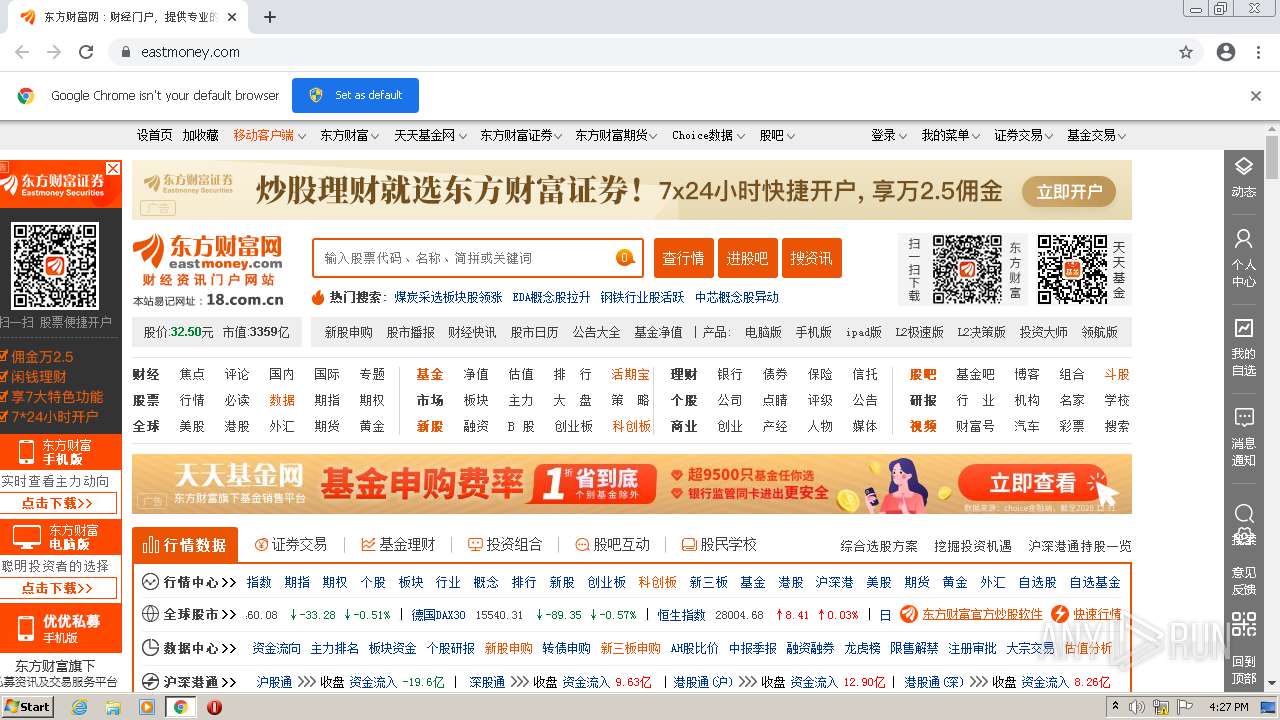Click the 行情中心 round icon
Viewport: 1280px width, 720px height.
tap(150, 581)
